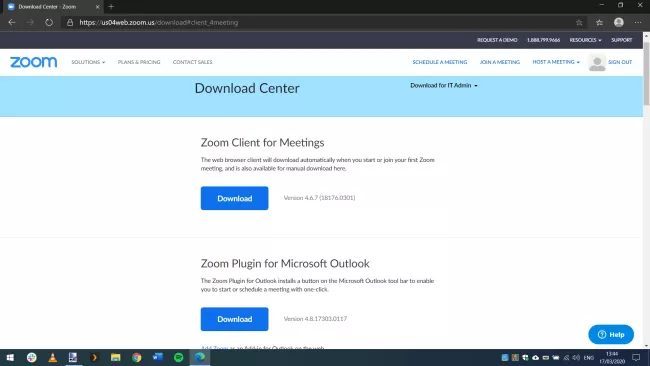This screenshot has height=366, width=650.
Task: Click the Zoom account avatar next to Sign Out
Action: pos(597,63)
